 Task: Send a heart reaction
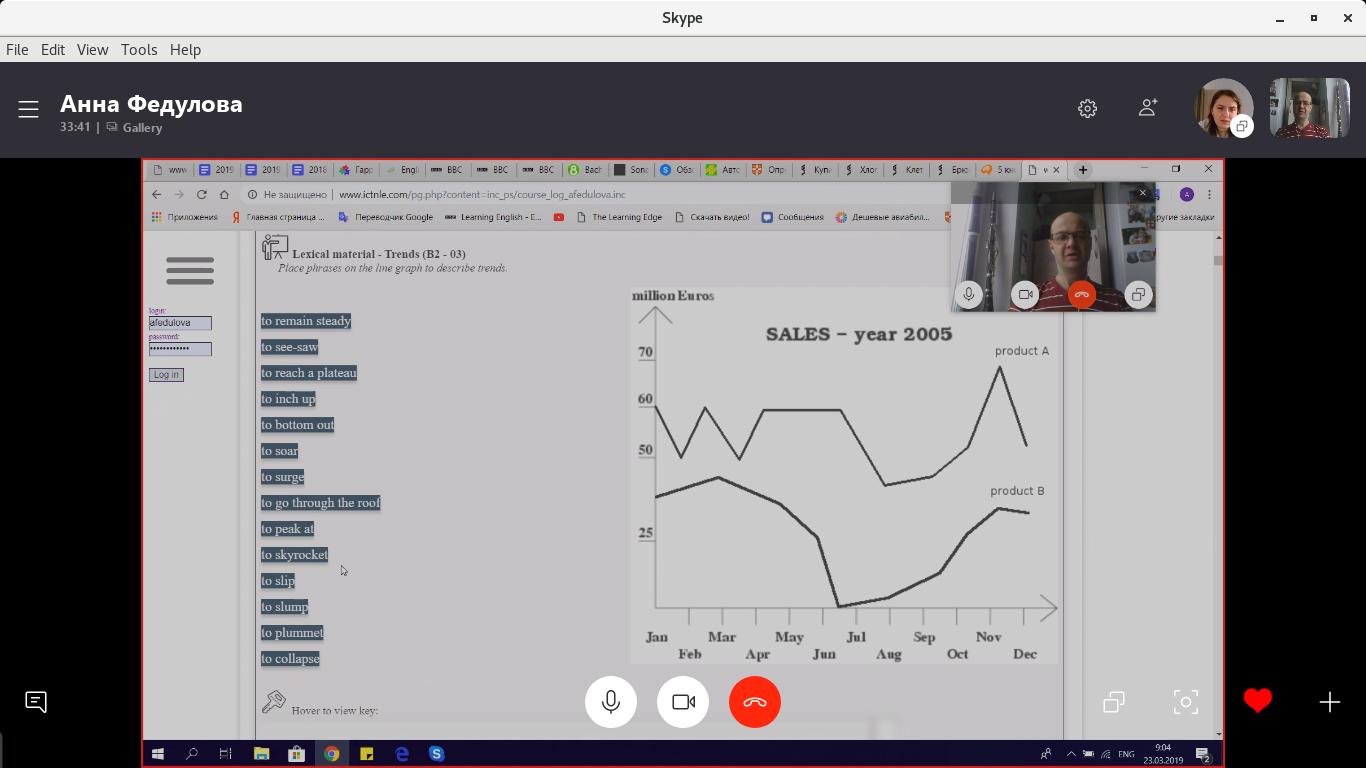[1257, 702]
